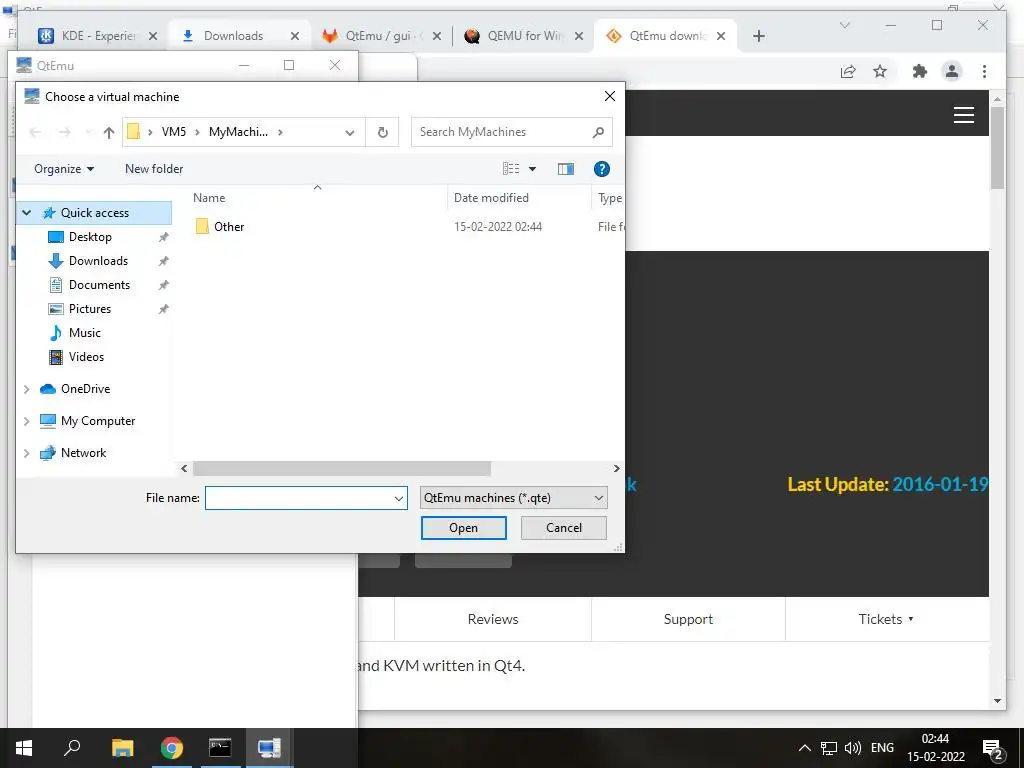
Task: Switch to Downloads browser tab
Action: pyautogui.click(x=232, y=36)
